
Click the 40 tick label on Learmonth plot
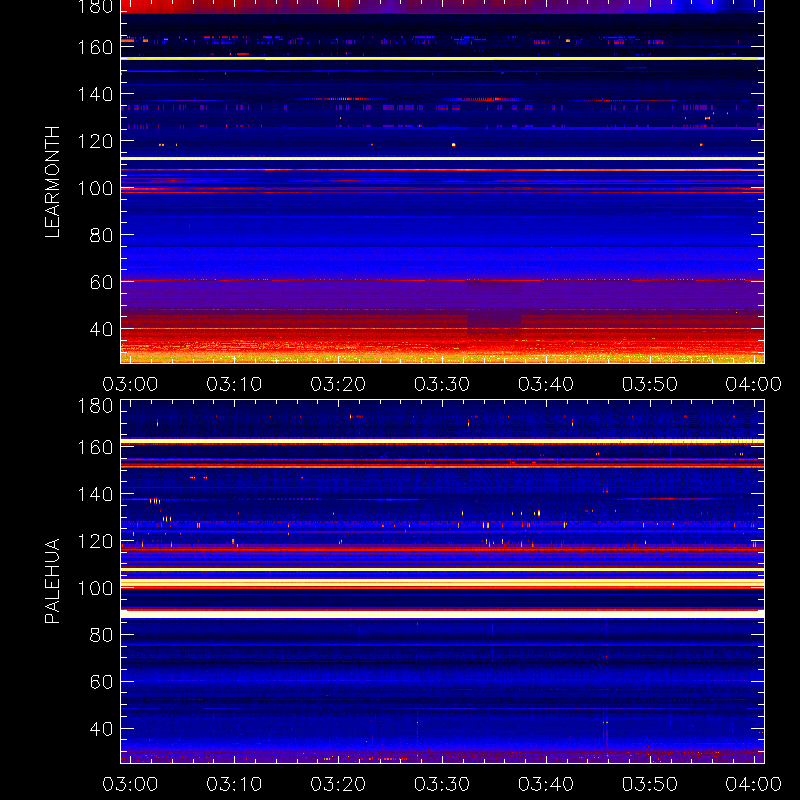click(x=101, y=329)
